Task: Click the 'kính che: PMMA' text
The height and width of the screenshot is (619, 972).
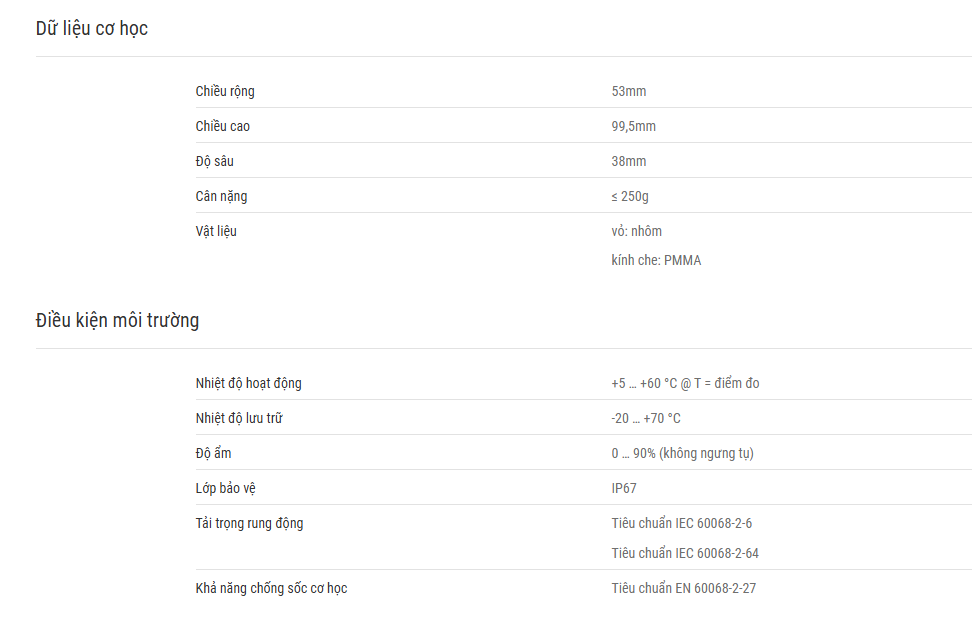Action: (656, 260)
